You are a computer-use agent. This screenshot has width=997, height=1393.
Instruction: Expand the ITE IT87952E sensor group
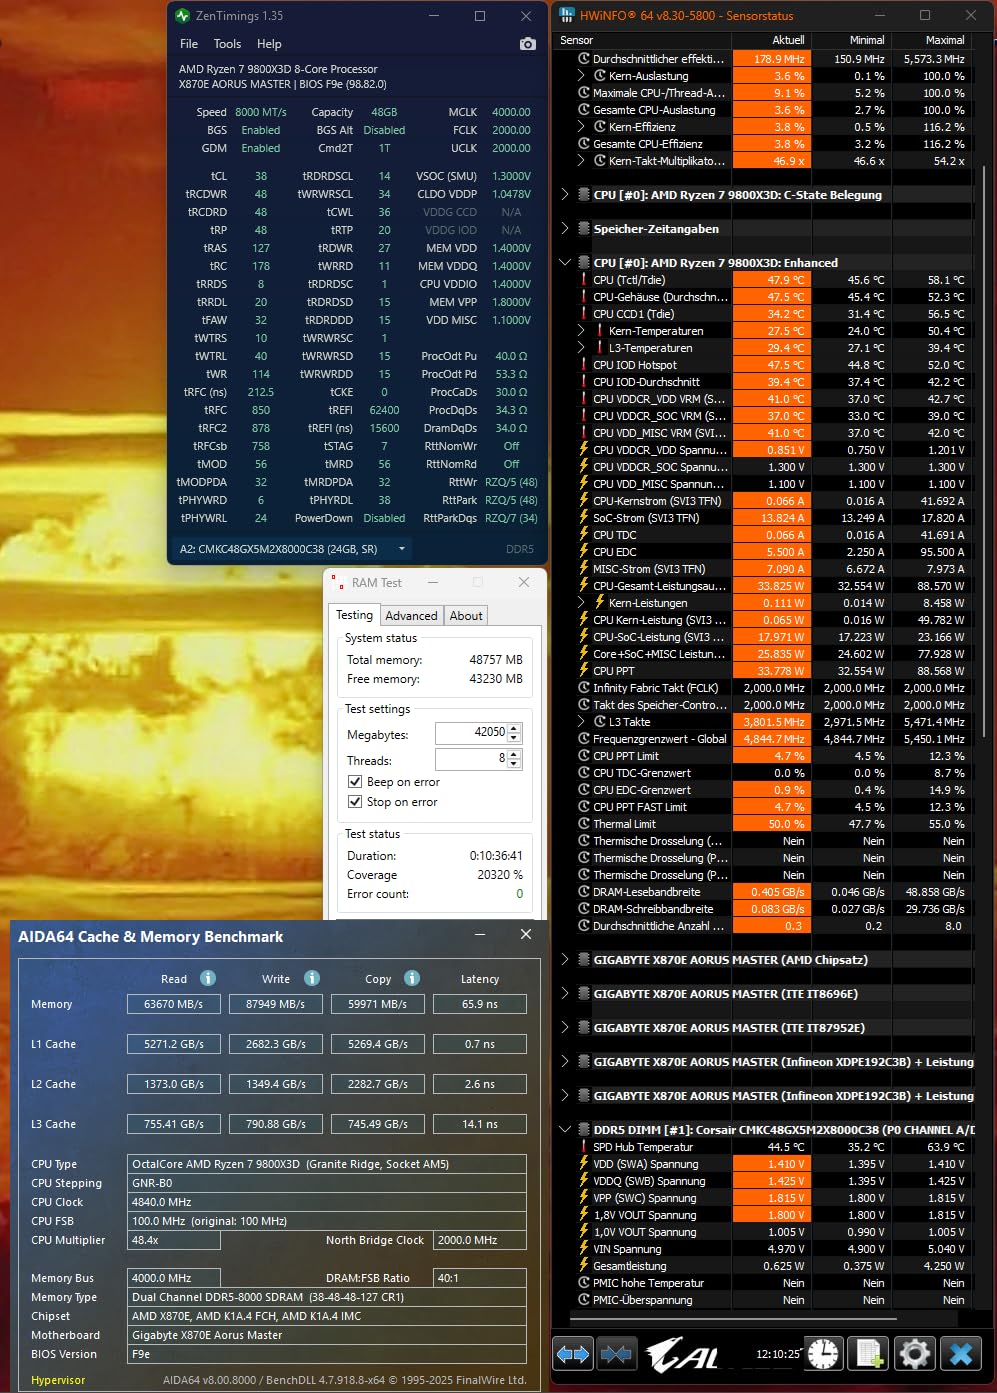pos(566,1028)
